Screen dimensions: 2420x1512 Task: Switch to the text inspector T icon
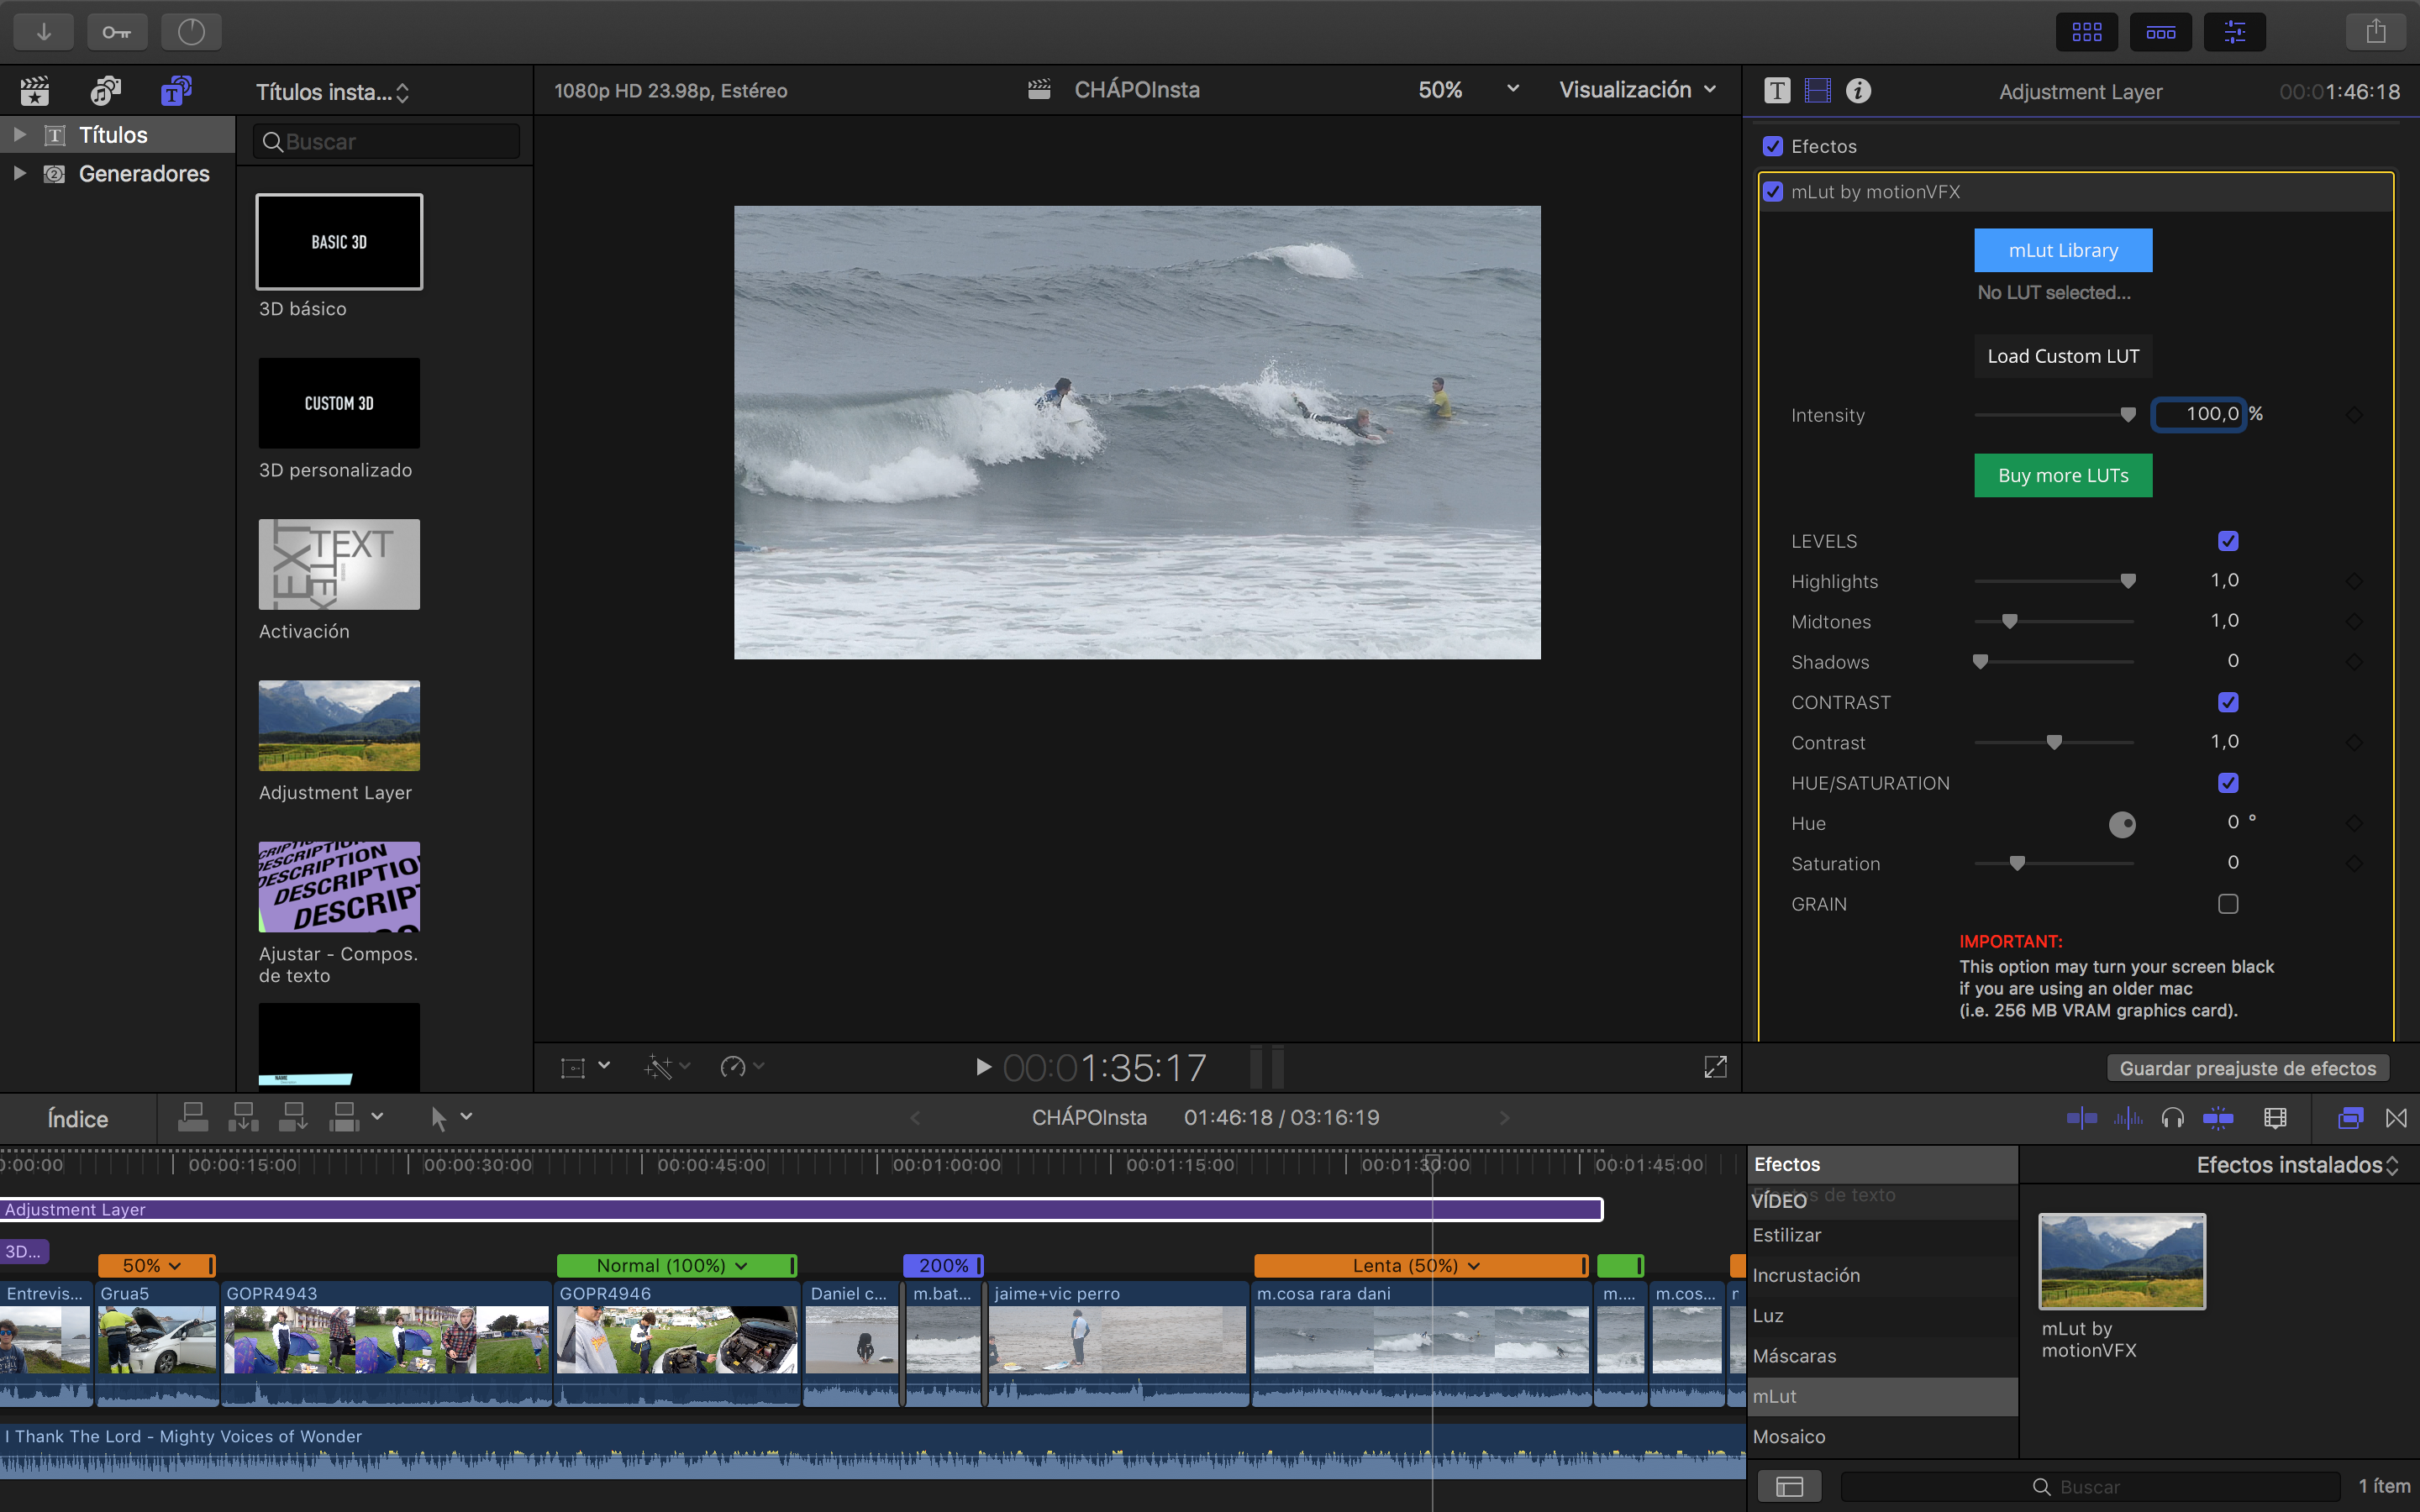point(1777,91)
